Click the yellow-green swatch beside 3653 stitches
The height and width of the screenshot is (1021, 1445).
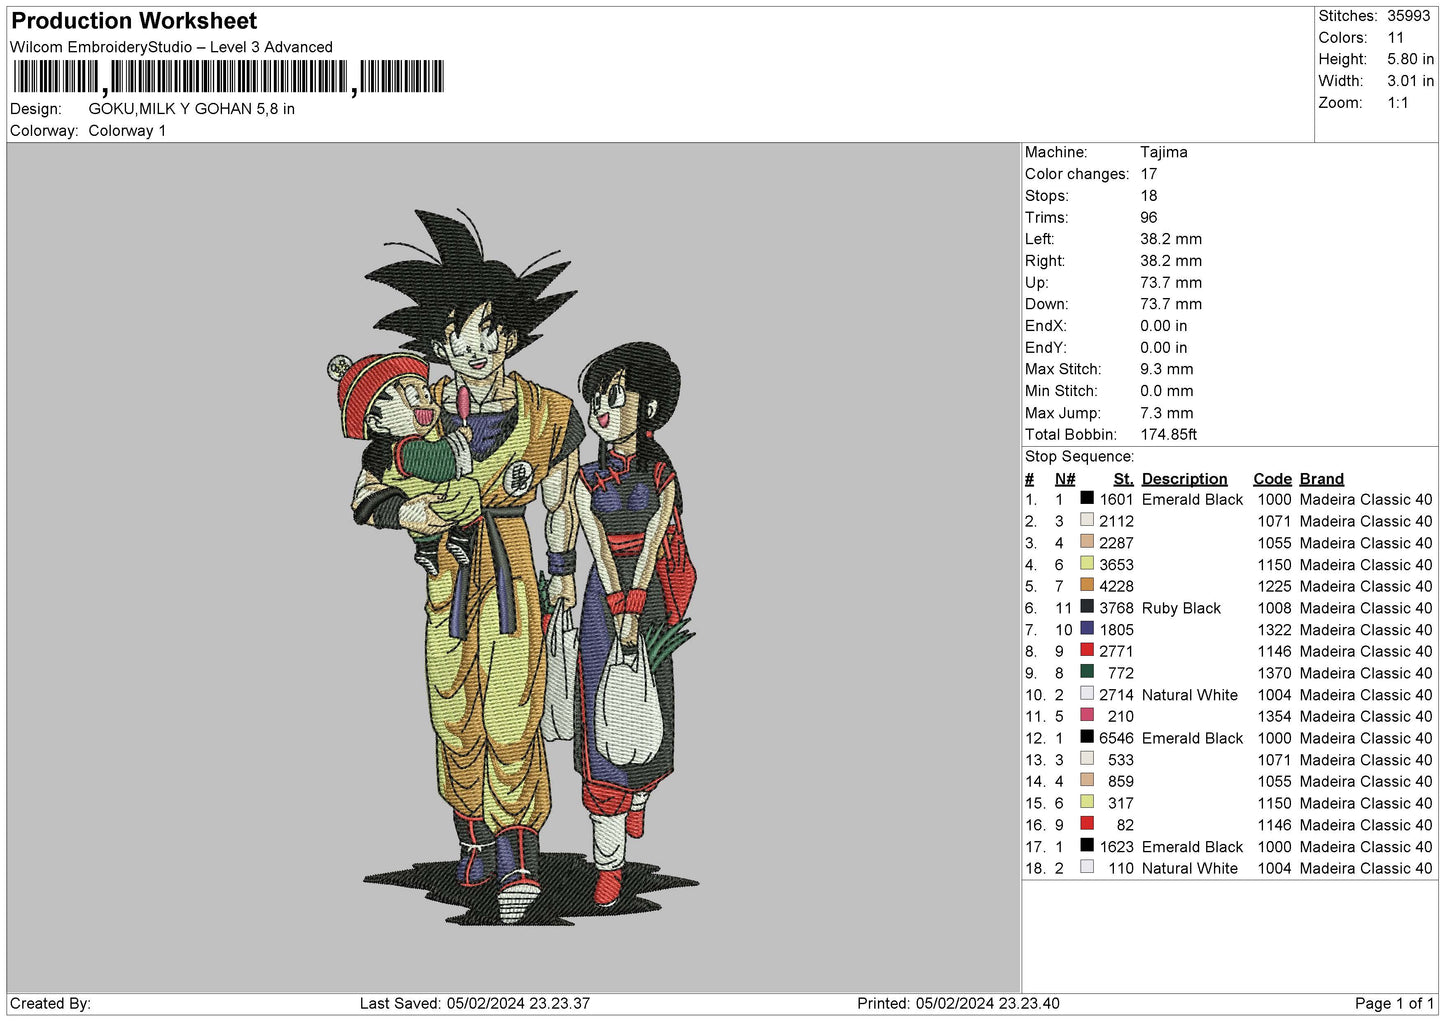pos(1087,563)
